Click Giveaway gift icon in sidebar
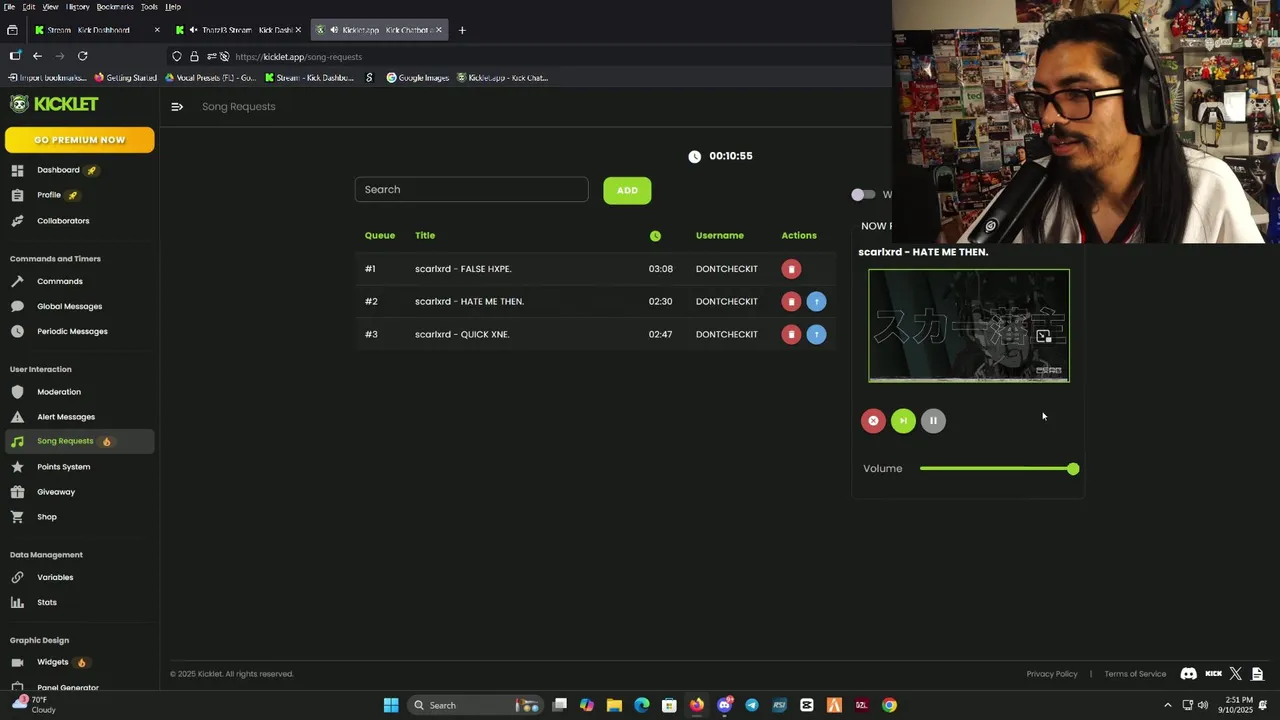 17,492
